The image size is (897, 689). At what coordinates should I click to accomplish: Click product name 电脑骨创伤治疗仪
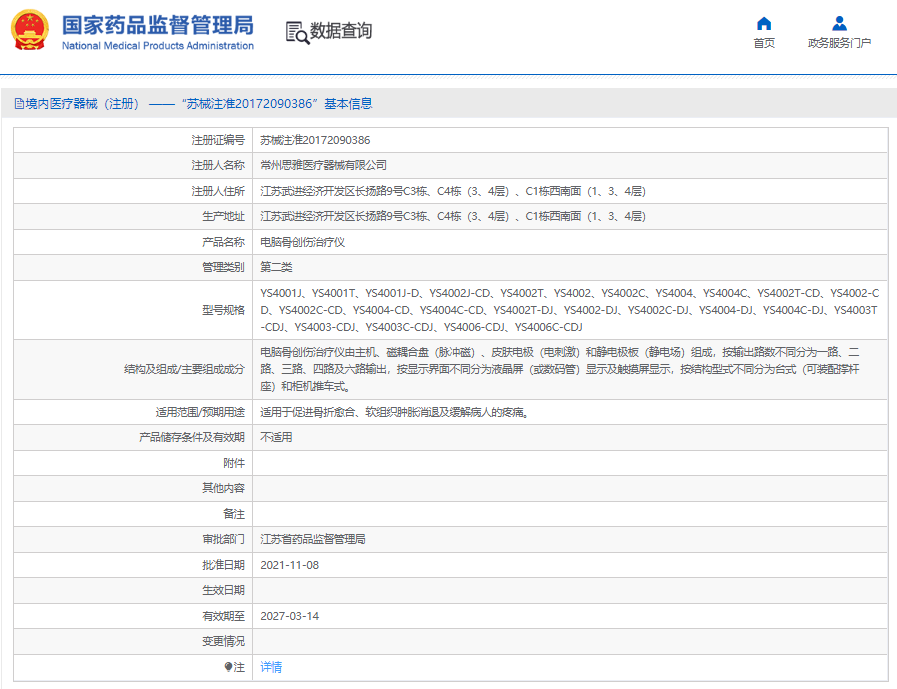tap(302, 242)
